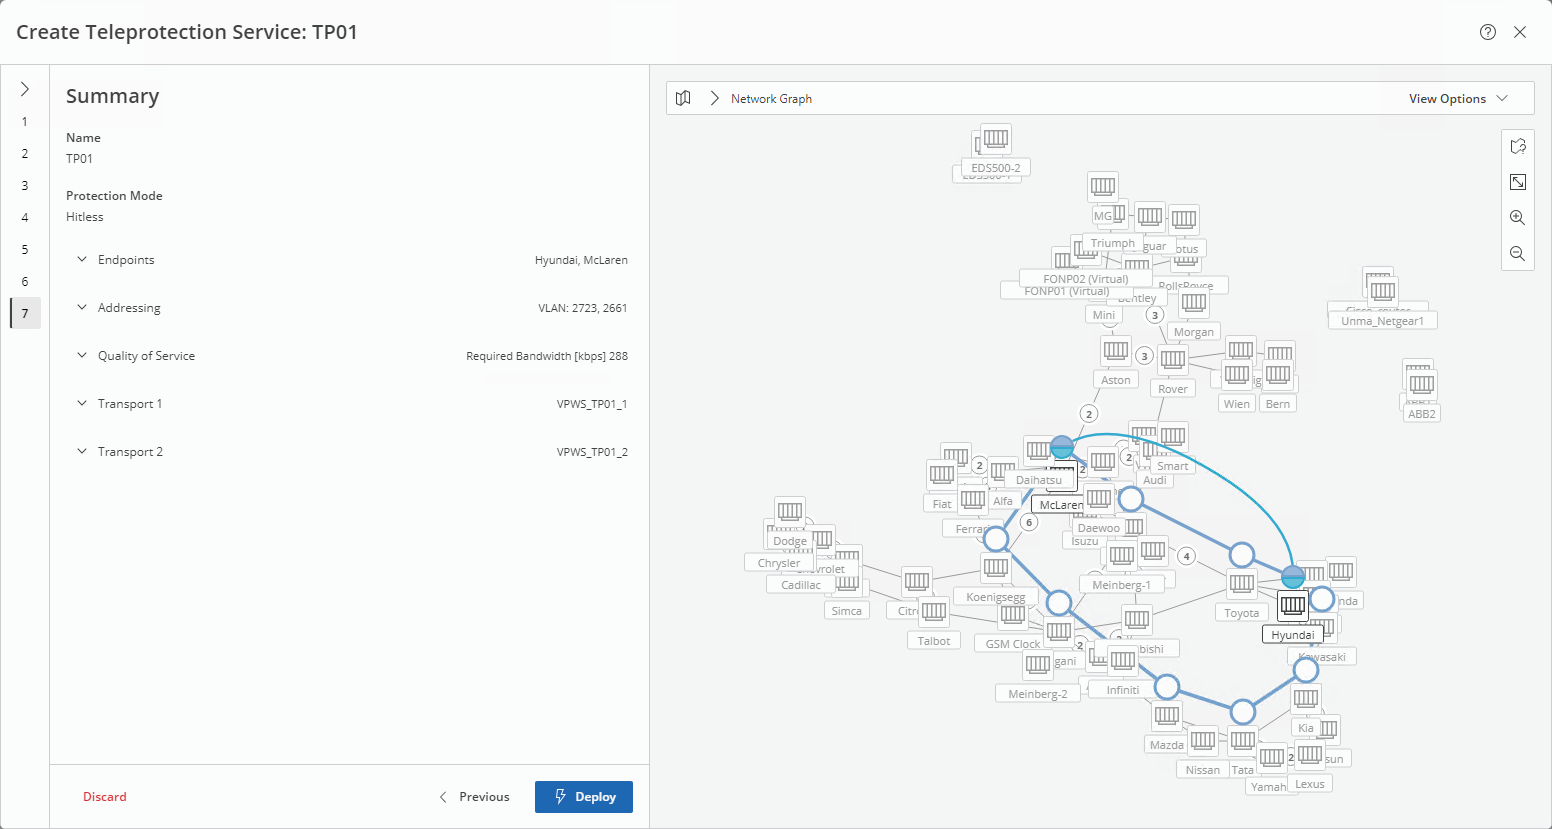
Task: Expand the wizard steps sidebar
Action: pyautogui.click(x=25, y=89)
